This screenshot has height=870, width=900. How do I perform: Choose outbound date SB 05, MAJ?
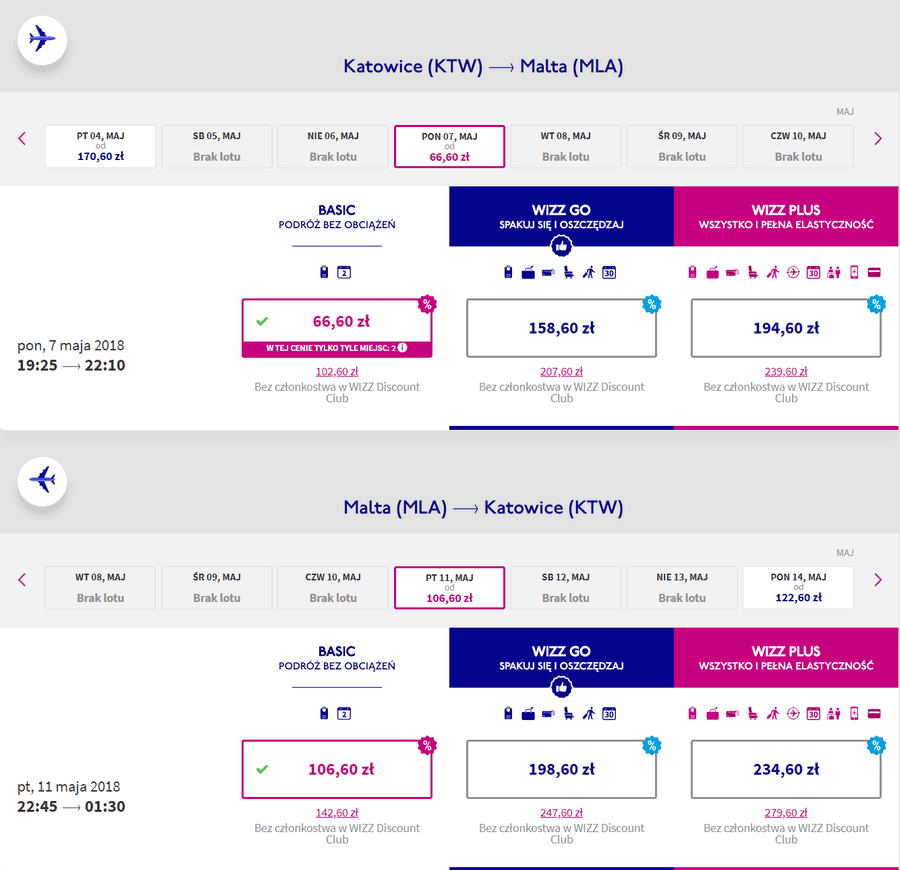coord(217,146)
